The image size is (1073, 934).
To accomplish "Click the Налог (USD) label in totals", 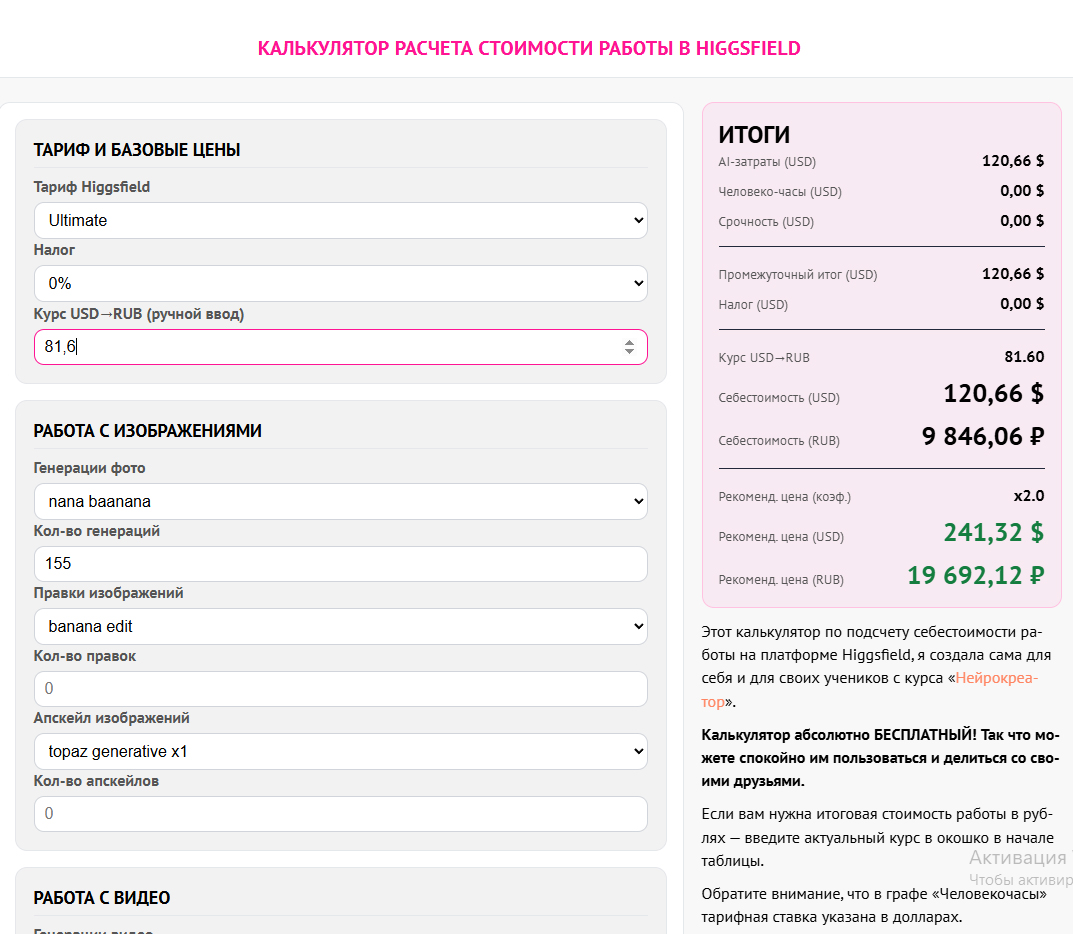I will click(x=753, y=305).
